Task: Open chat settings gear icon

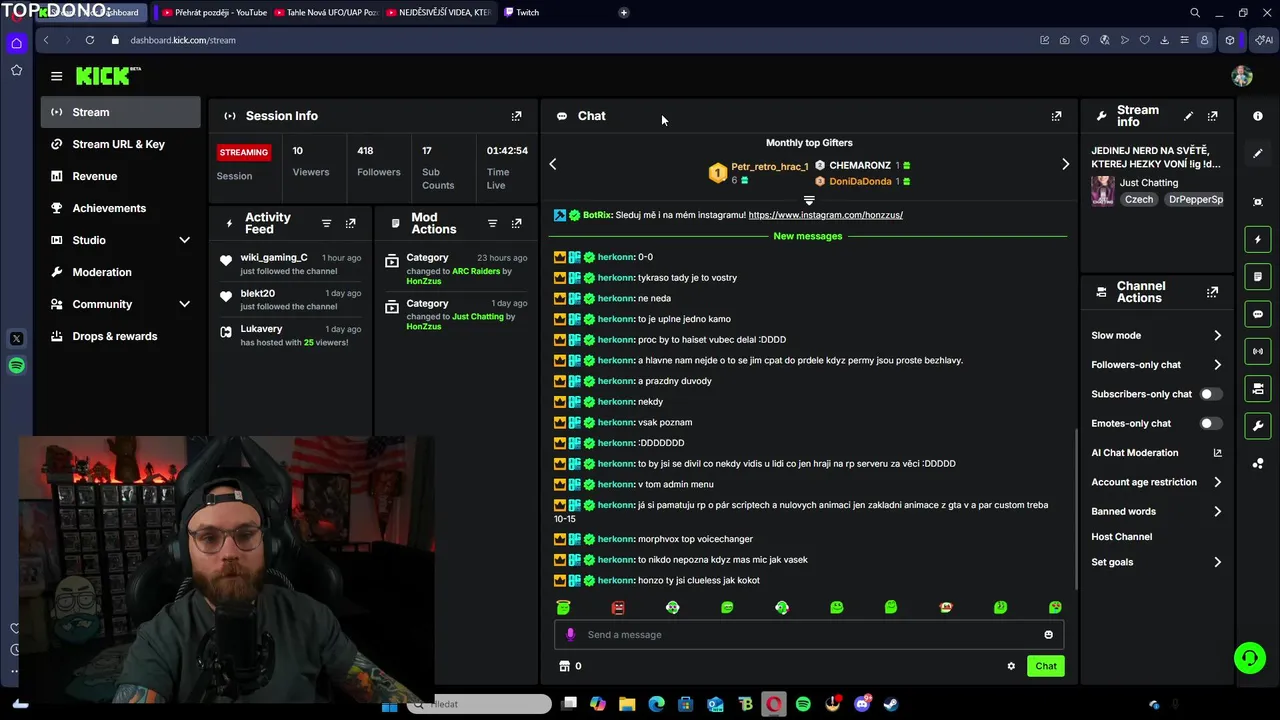Action: (x=1011, y=666)
